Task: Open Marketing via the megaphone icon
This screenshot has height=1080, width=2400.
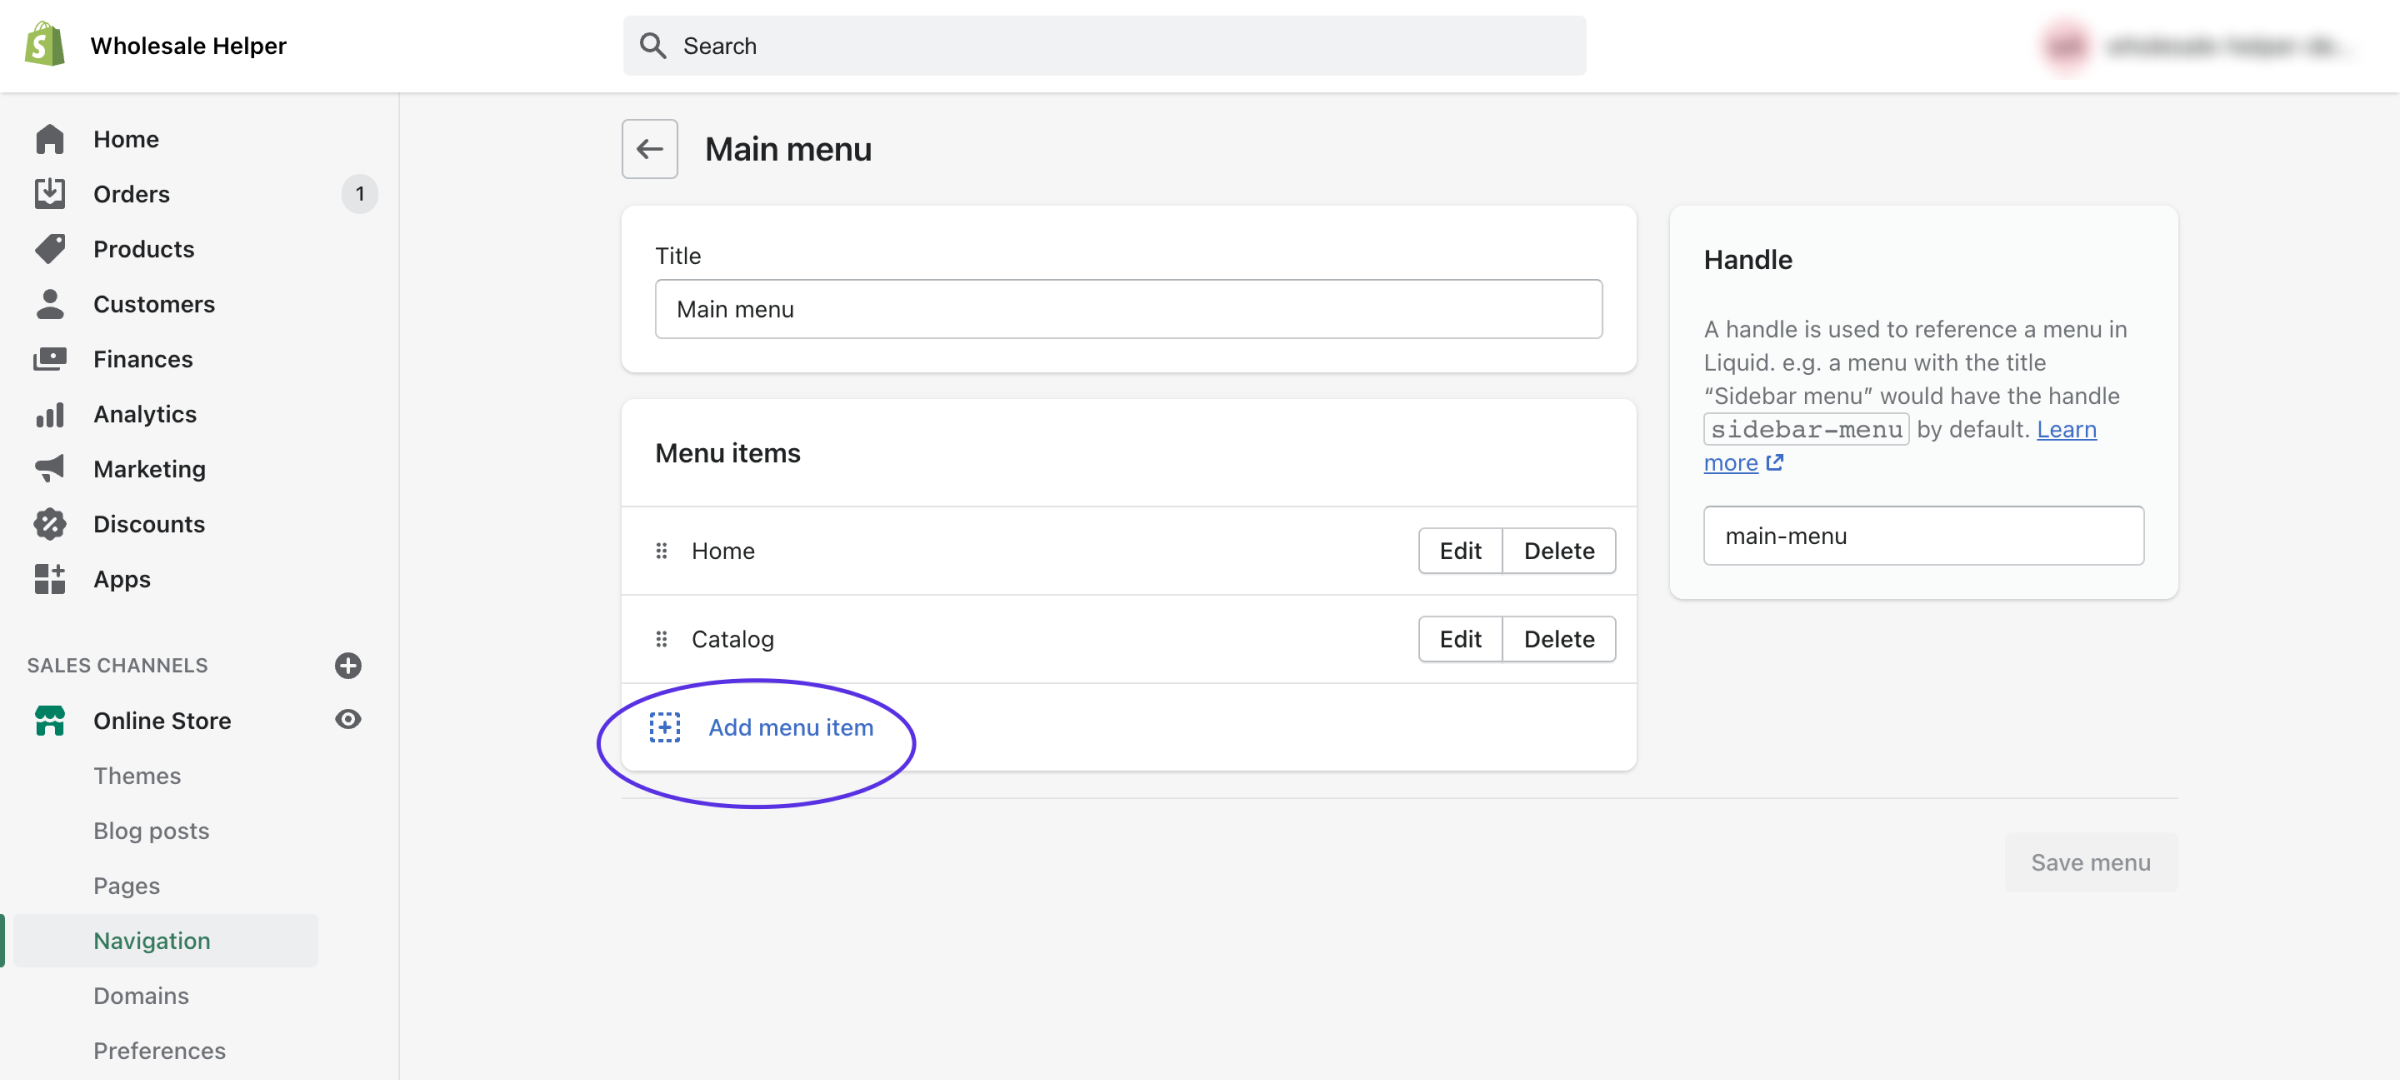Action: click(x=50, y=468)
